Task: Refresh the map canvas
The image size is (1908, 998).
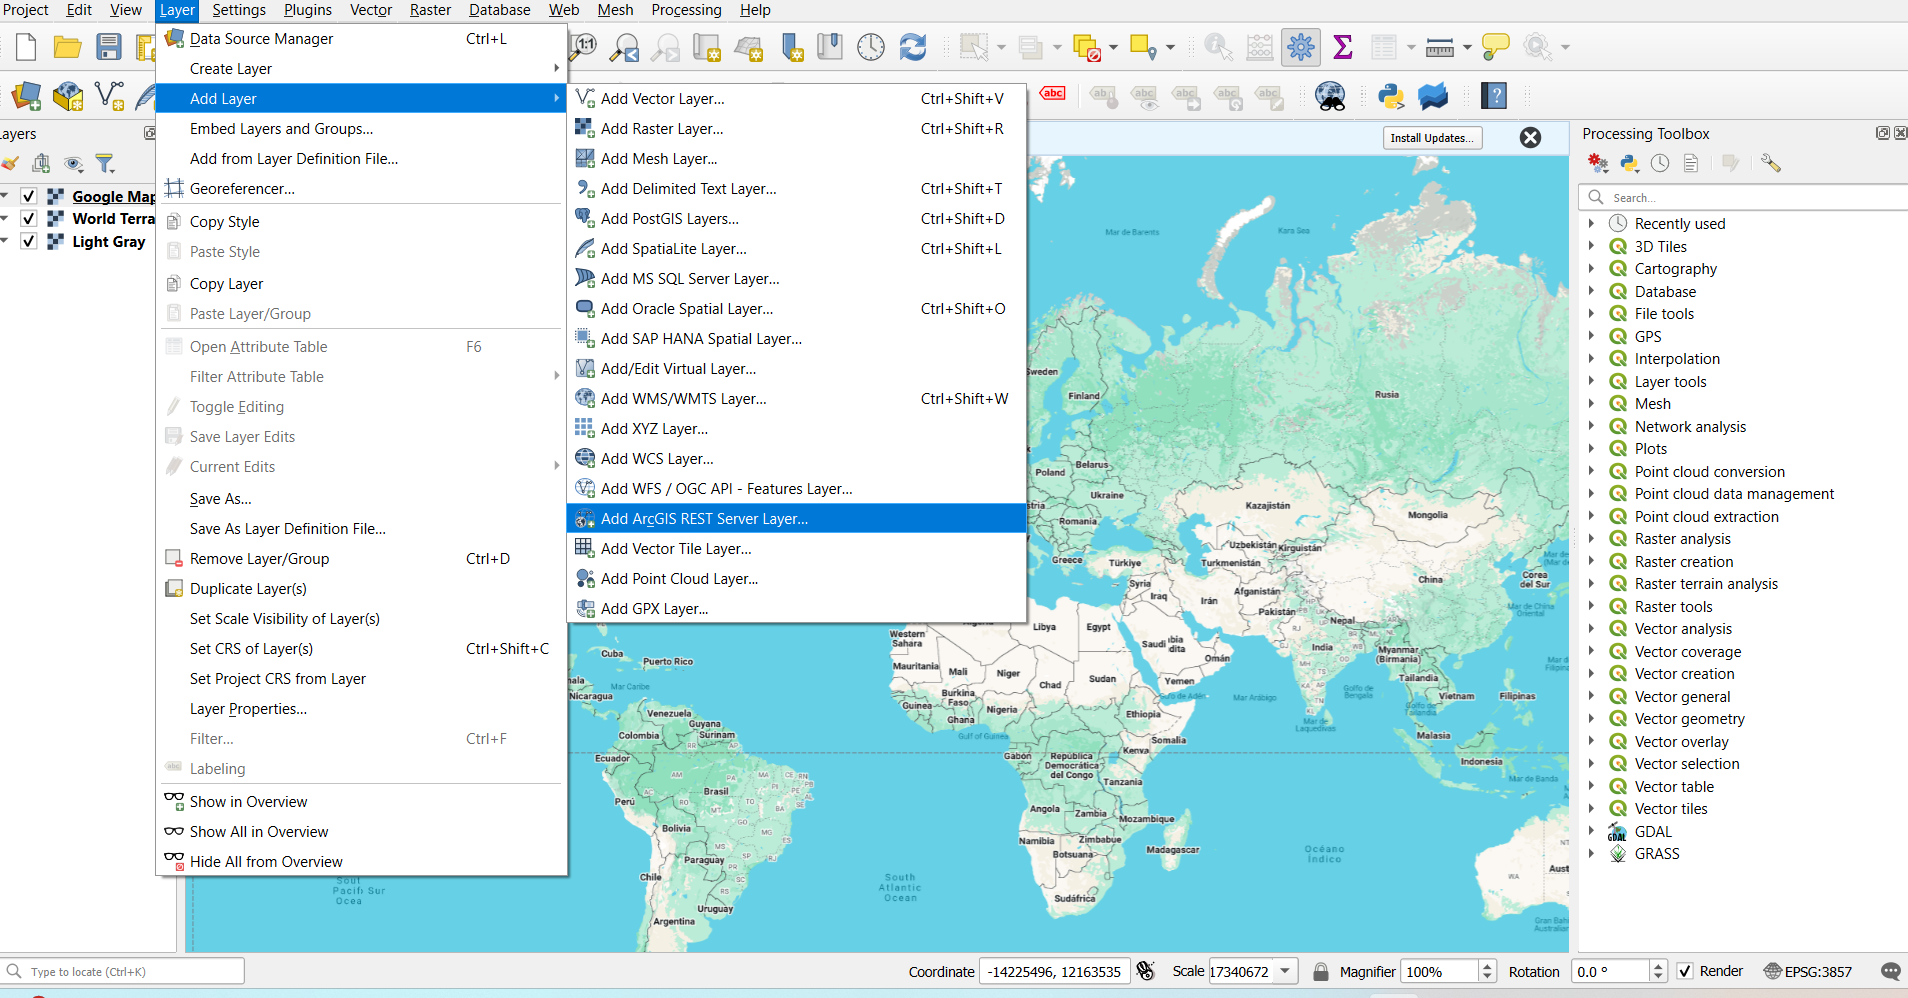Action: click(913, 46)
